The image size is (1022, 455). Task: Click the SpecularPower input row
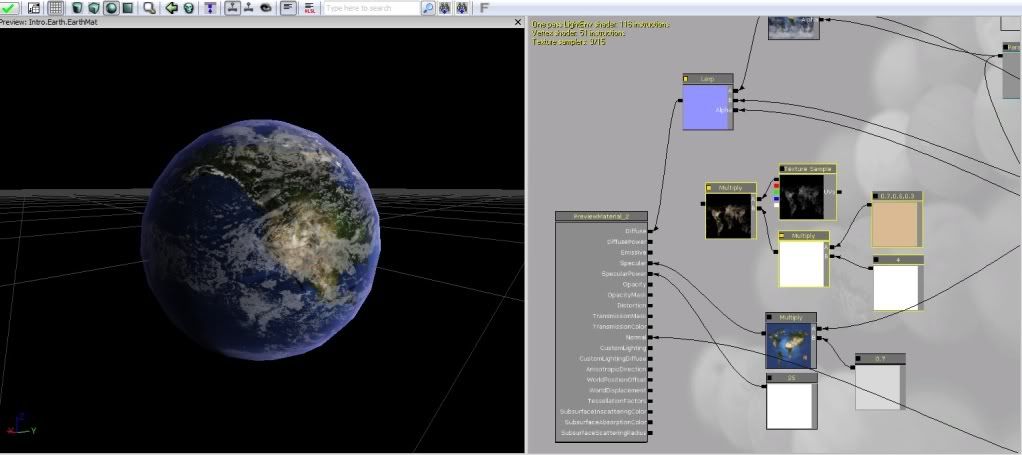[627, 274]
